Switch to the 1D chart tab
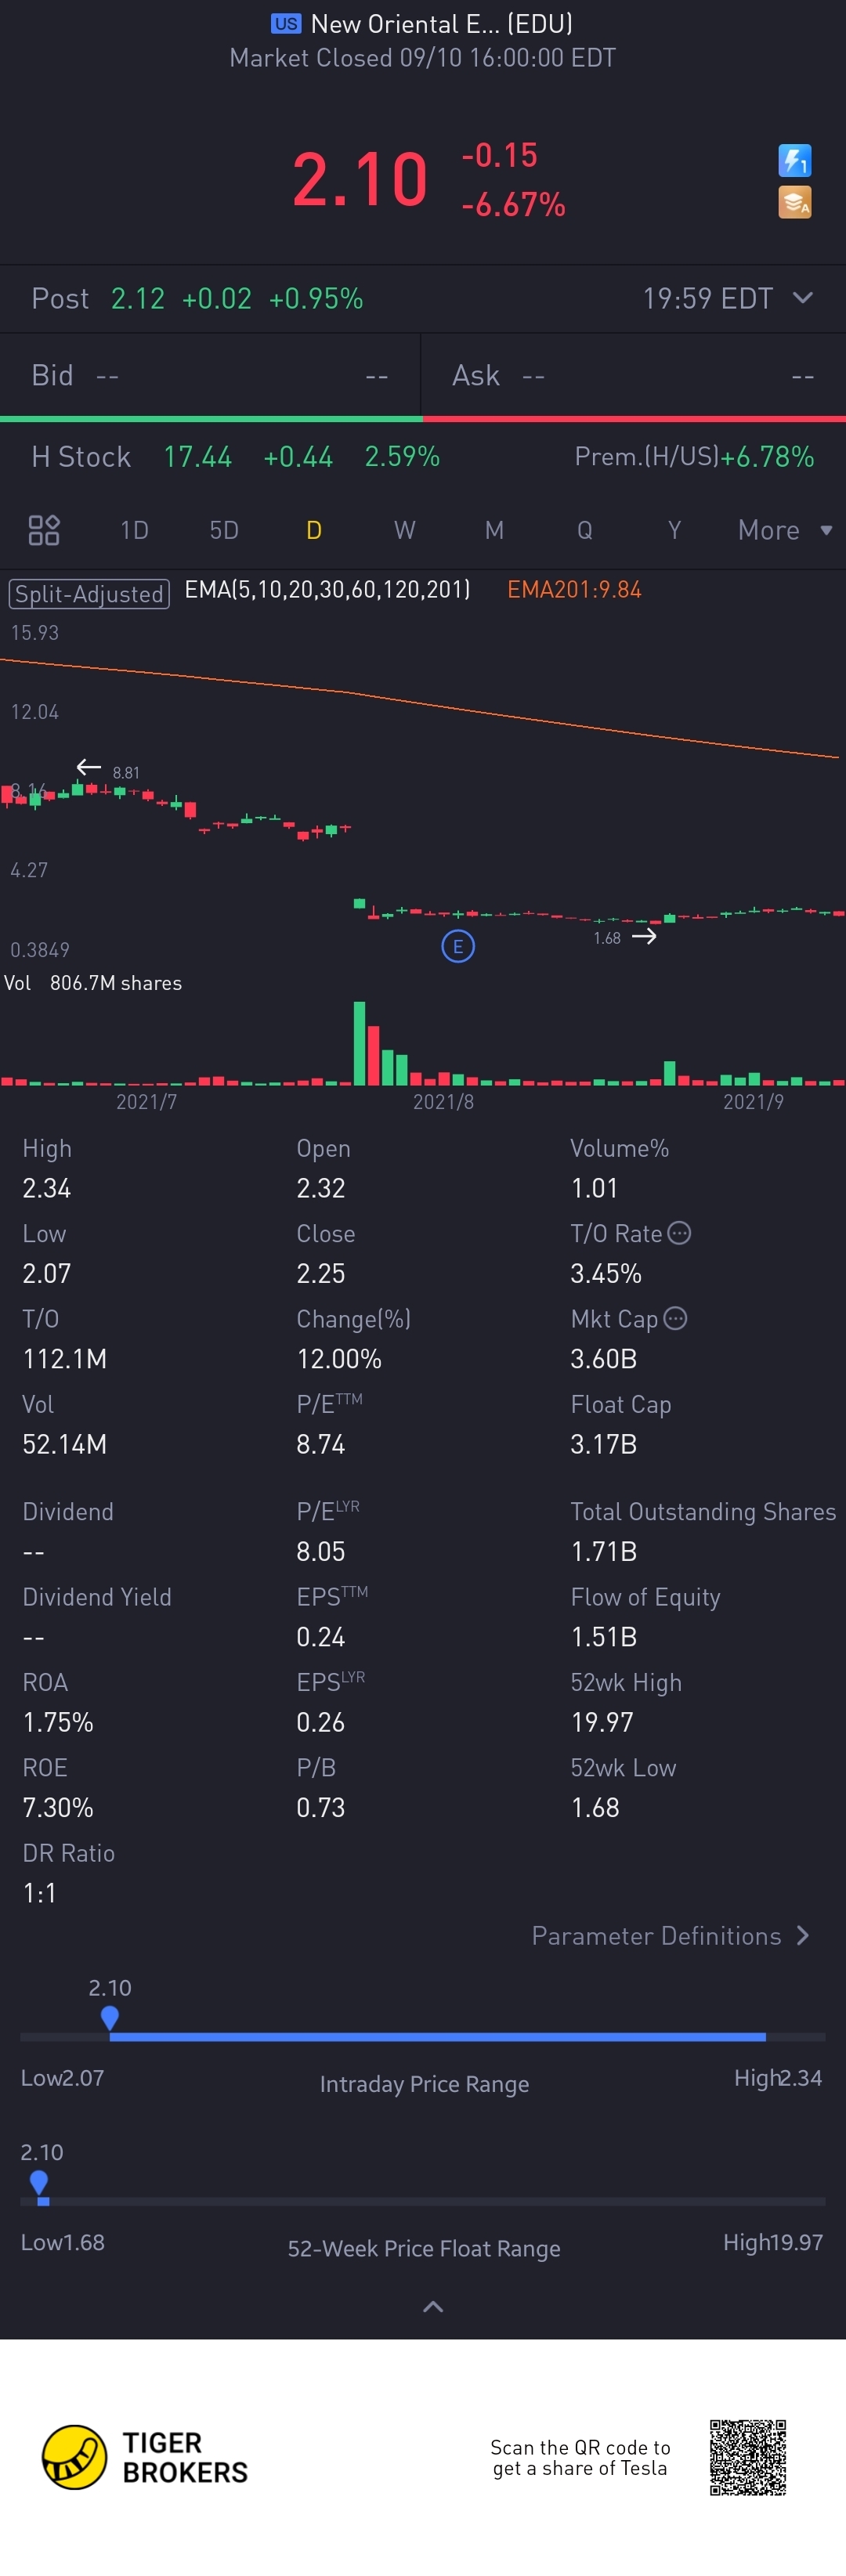 (x=134, y=530)
